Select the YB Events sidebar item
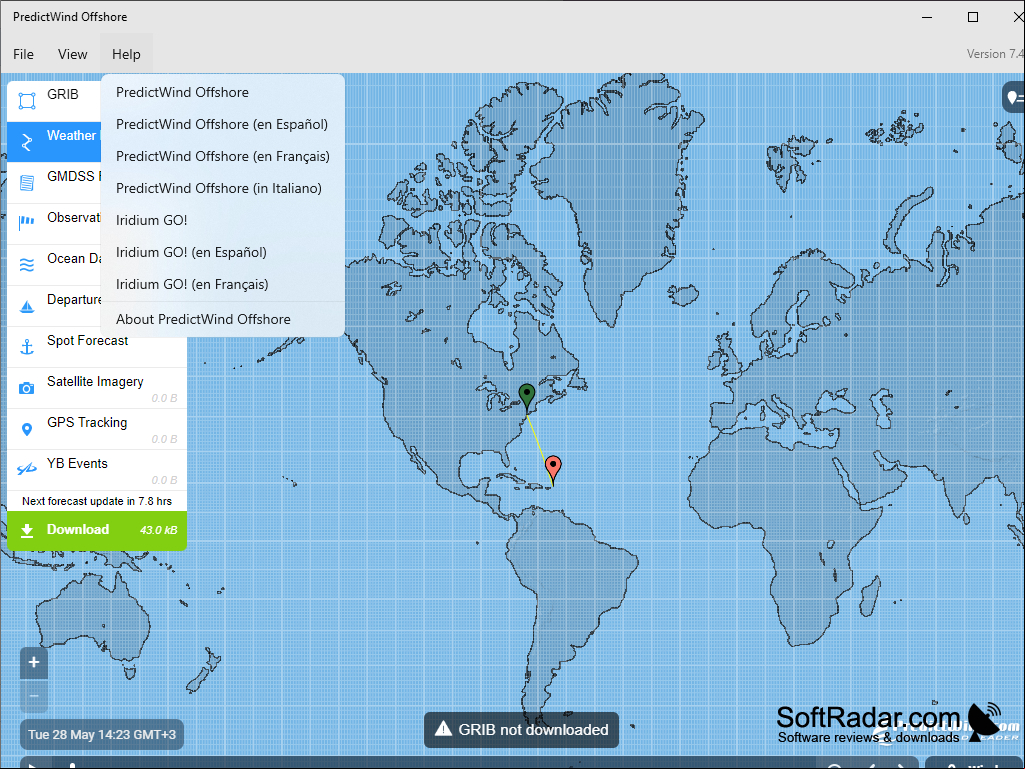Viewport: 1025px width, 769px height. [x=97, y=470]
